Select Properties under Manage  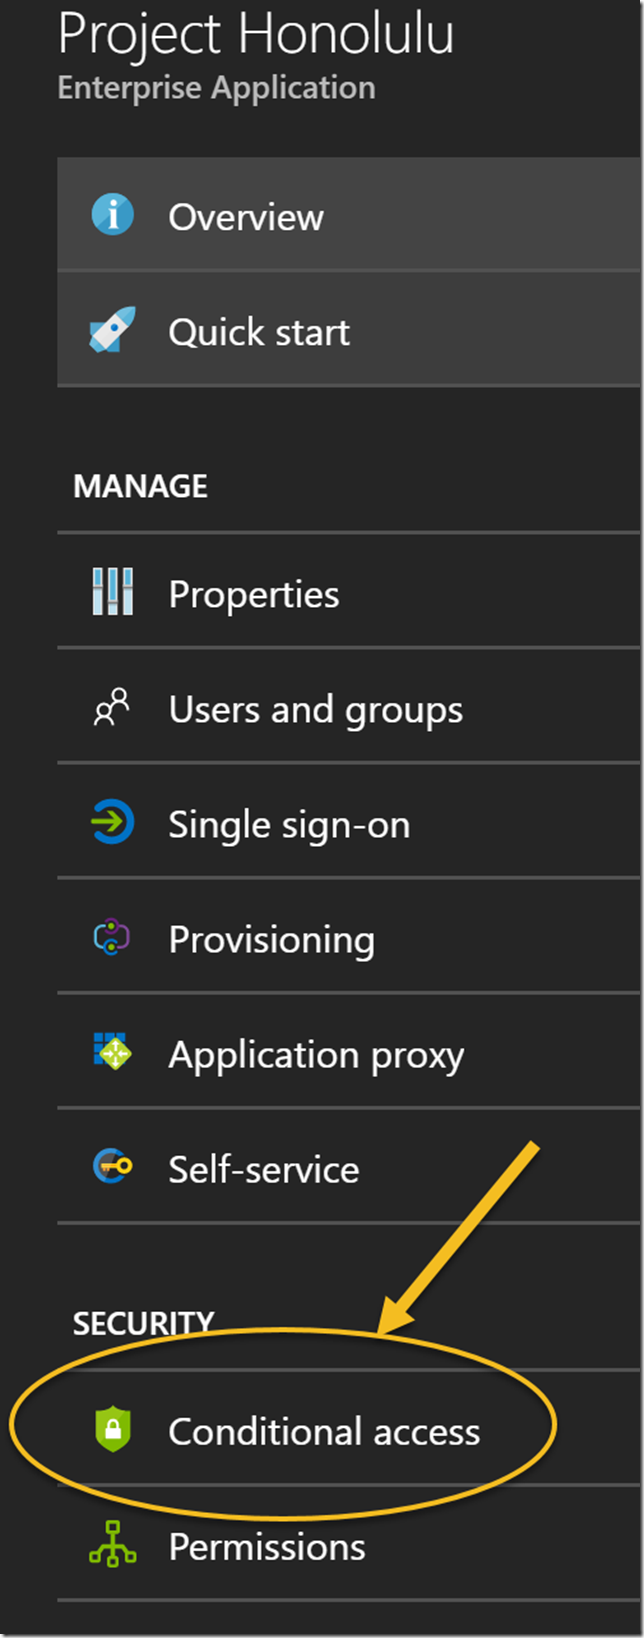click(x=254, y=594)
